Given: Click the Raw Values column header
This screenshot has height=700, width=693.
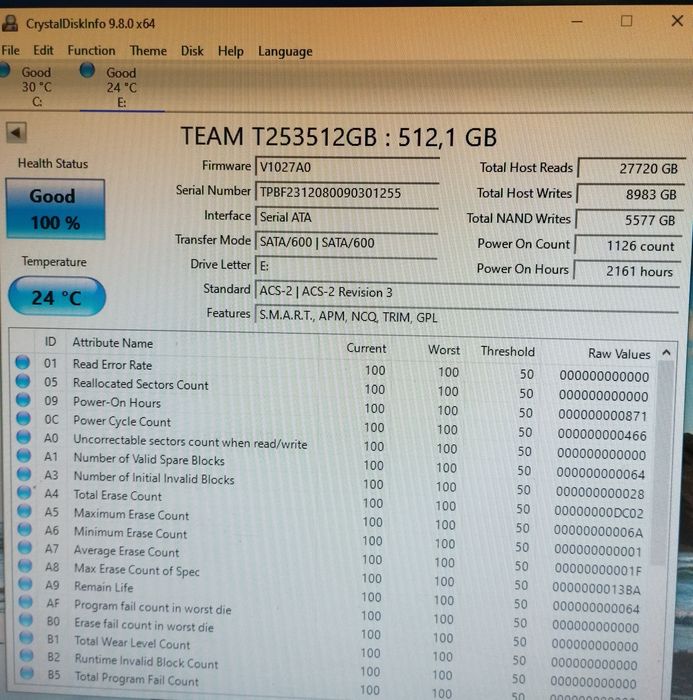Looking at the screenshot, I should (x=619, y=354).
